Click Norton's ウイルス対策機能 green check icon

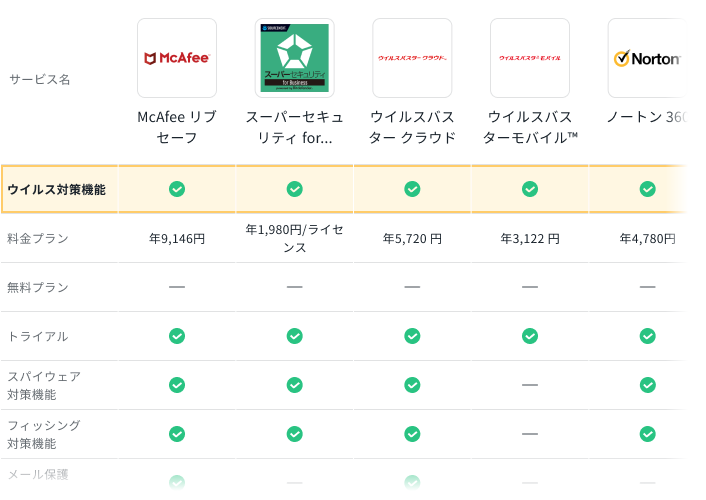pos(647,189)
